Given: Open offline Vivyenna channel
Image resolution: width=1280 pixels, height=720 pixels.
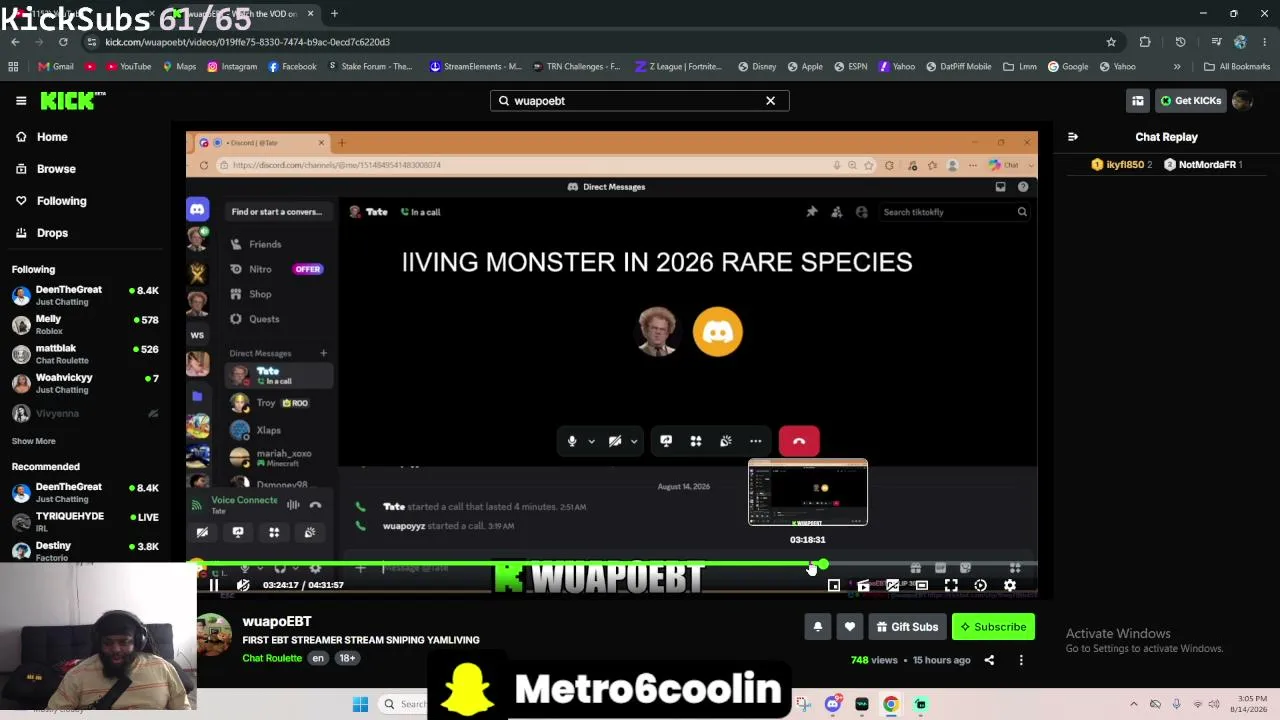Looking at the screenshot, I should point(86,413).
